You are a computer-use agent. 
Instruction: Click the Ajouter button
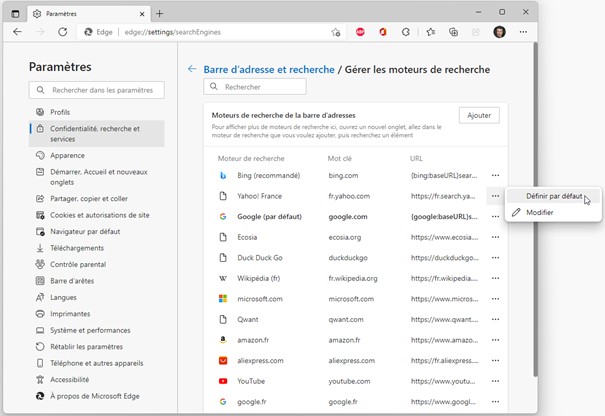click(x=479, y=115)
